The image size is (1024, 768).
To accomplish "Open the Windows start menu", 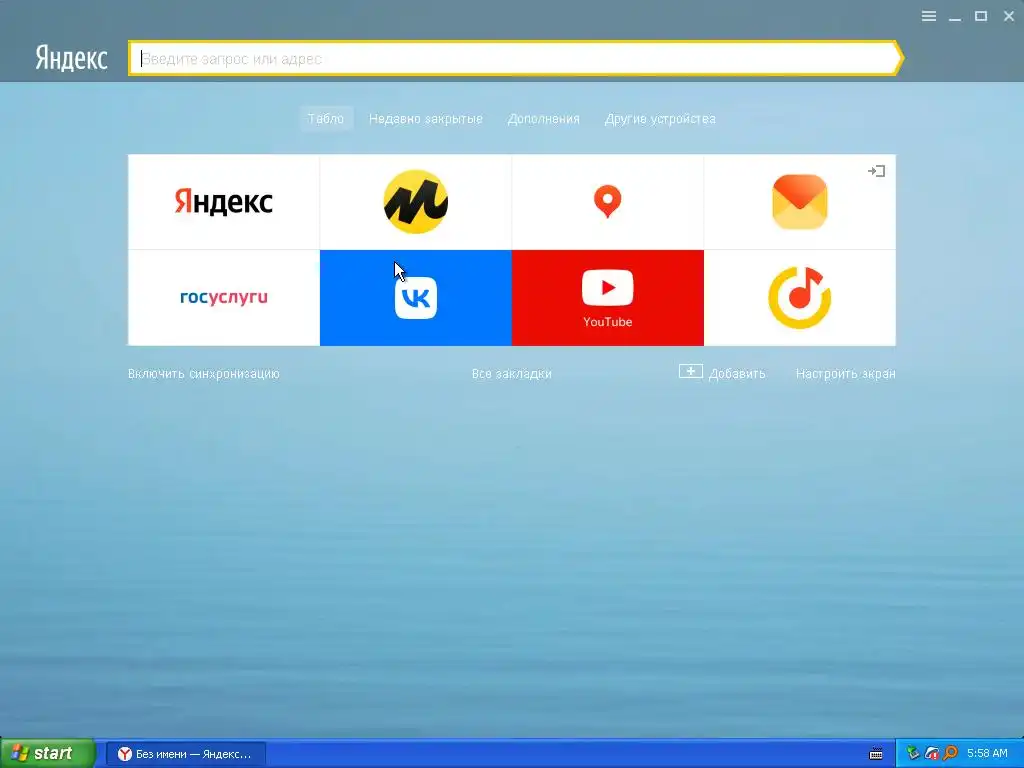I will [x=48, y=753].
